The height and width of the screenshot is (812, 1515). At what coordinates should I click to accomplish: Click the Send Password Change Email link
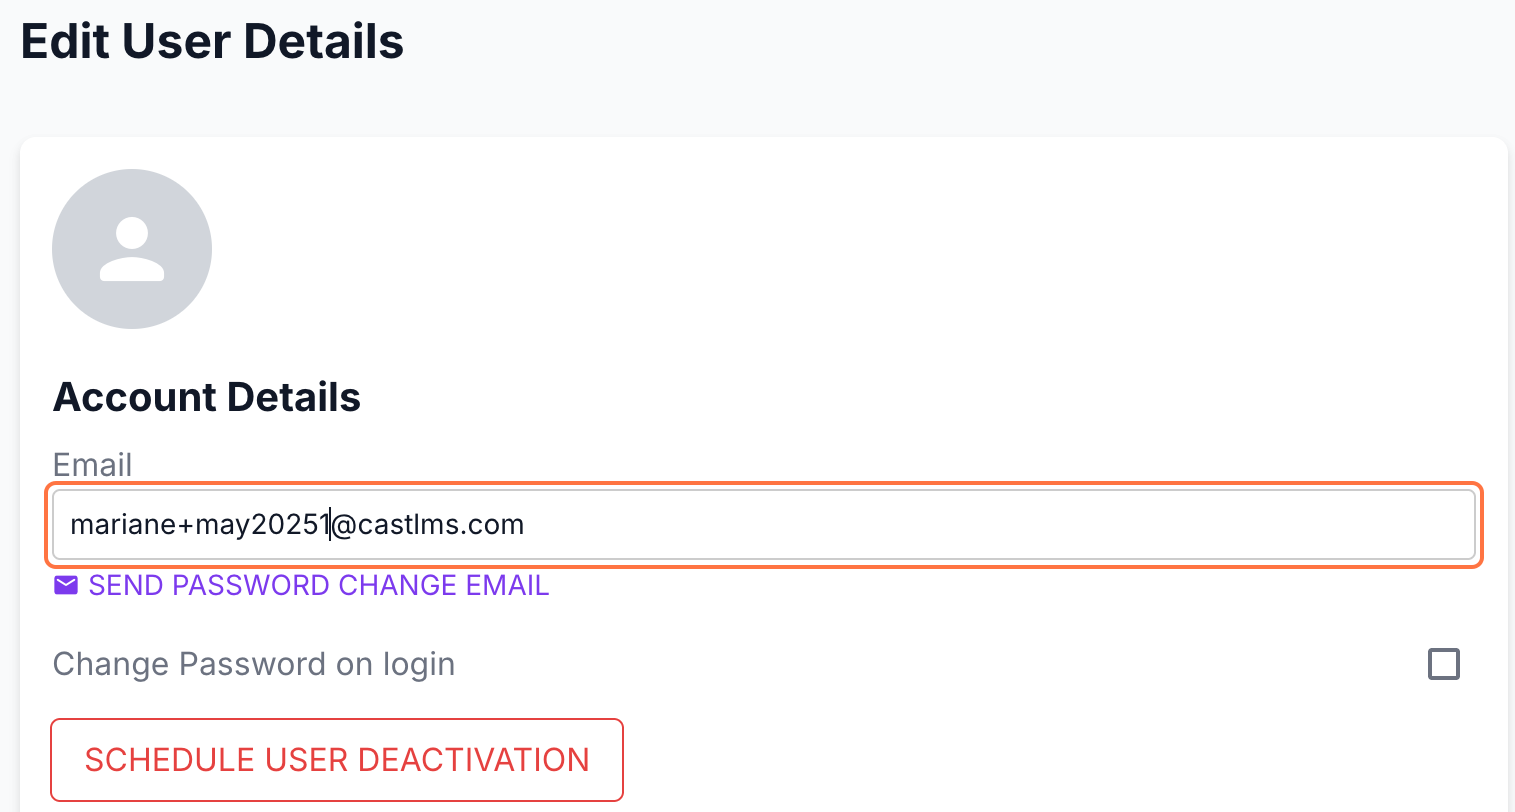click(318, 585)
